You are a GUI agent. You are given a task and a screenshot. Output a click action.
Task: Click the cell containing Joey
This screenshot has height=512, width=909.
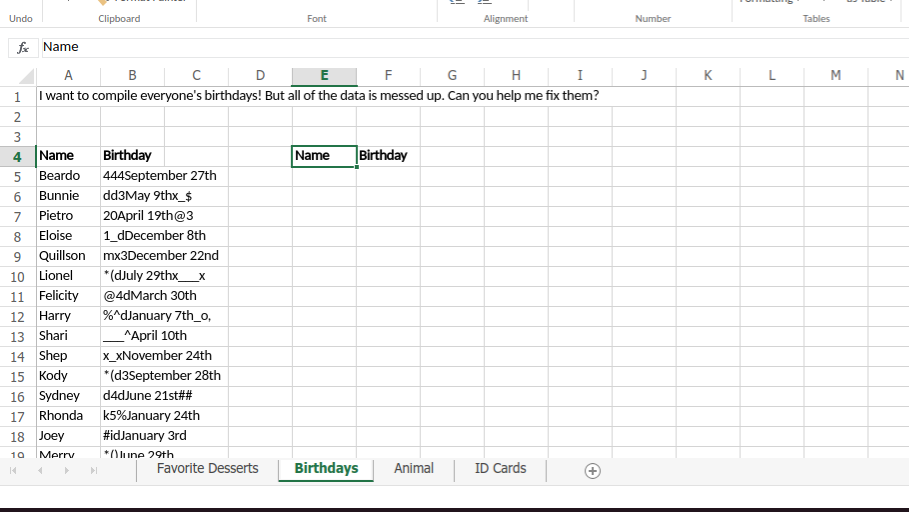point(68,436)
